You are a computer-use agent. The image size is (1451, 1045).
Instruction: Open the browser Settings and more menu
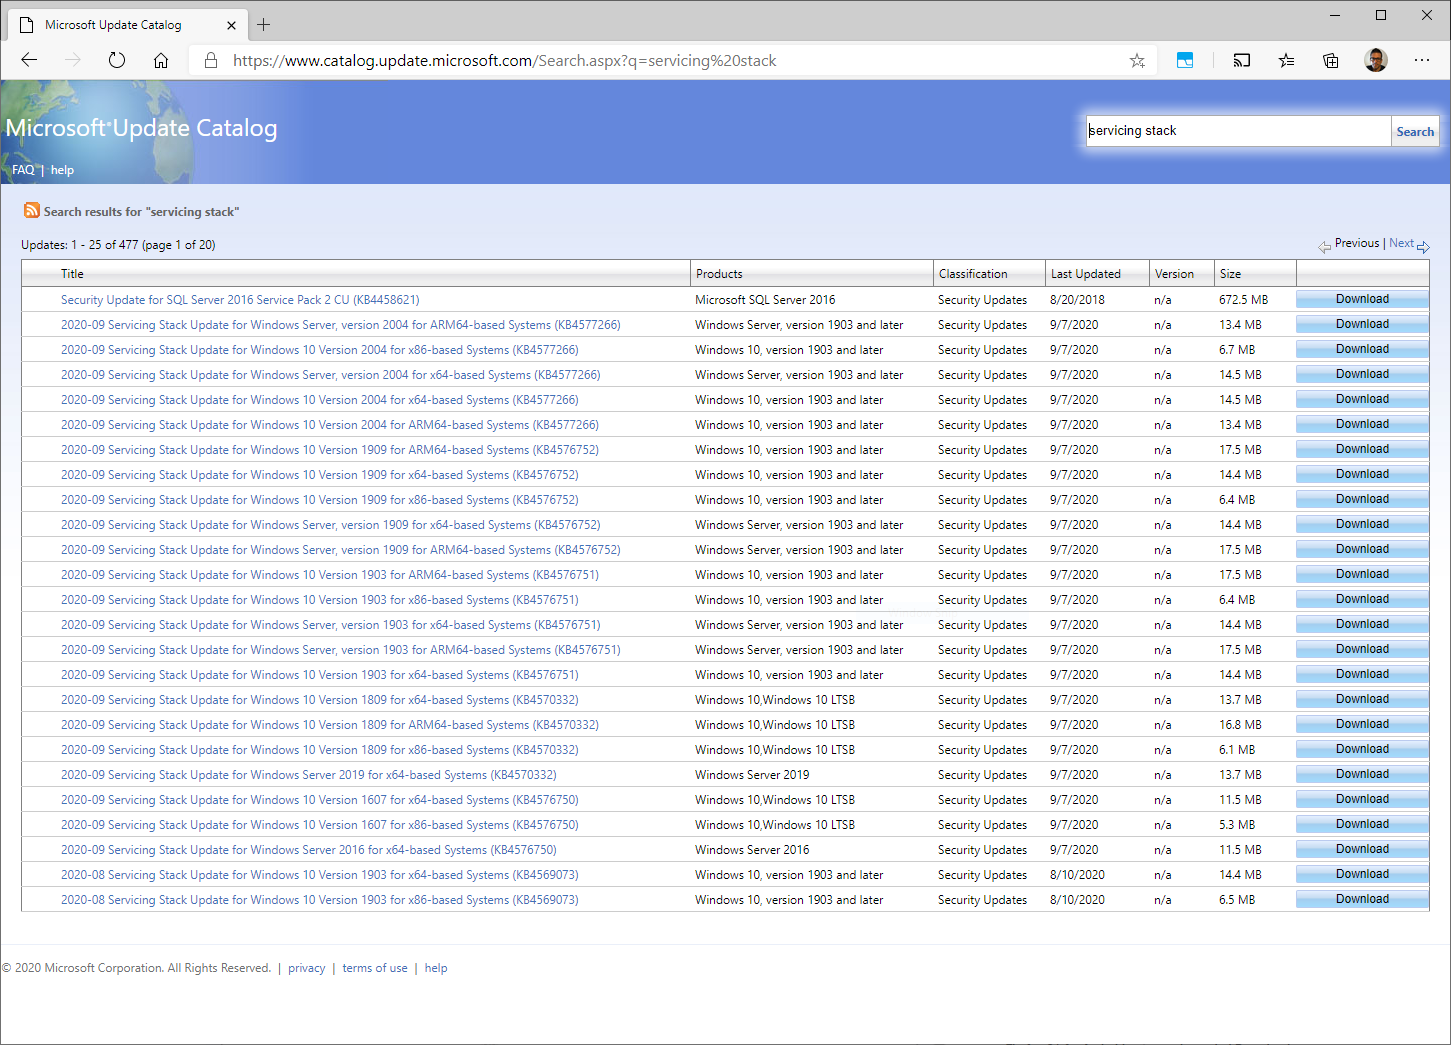point(1422,60)
